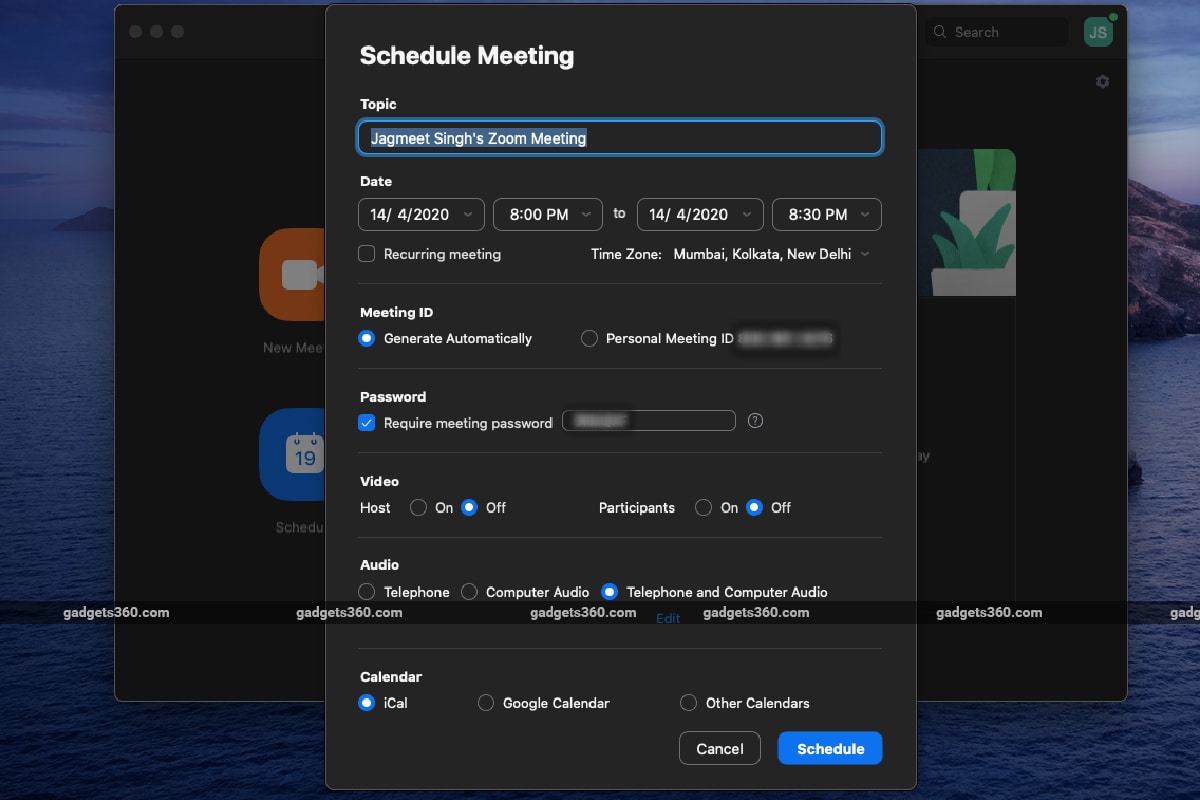The width and height of the screenshot is (1200, 800).
Task: Click the Cancel button
Action: pos(720,748)
